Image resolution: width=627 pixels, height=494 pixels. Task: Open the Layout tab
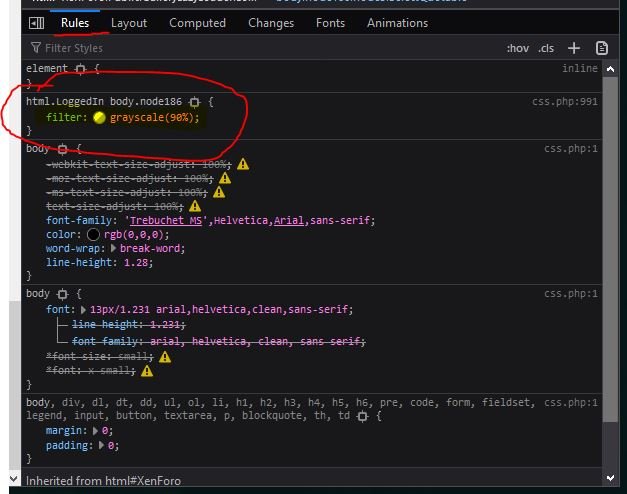tap(129, 23)
